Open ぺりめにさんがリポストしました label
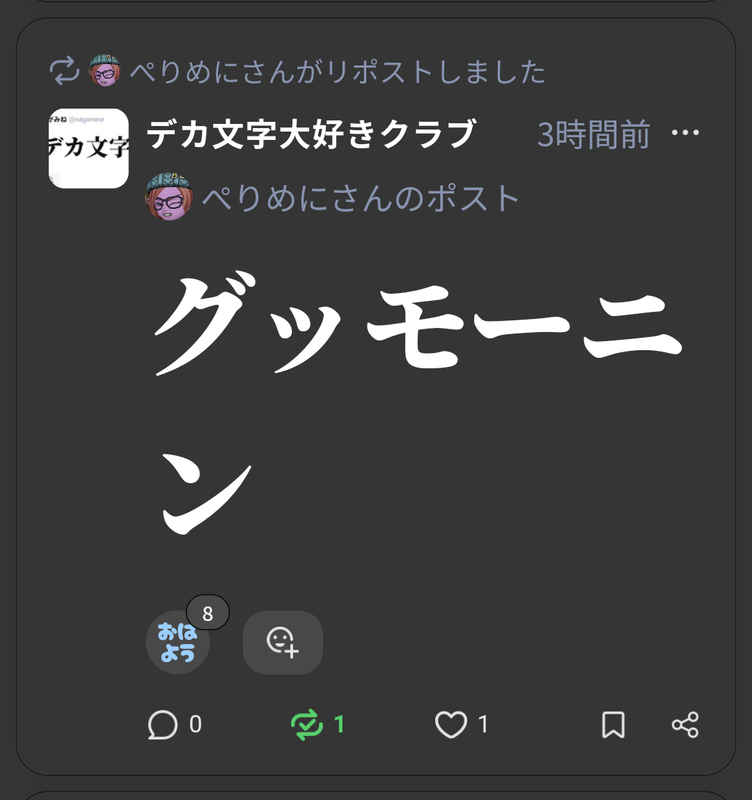Image resolution: width=752 pixels, height=800 pixels. [337, 71]
